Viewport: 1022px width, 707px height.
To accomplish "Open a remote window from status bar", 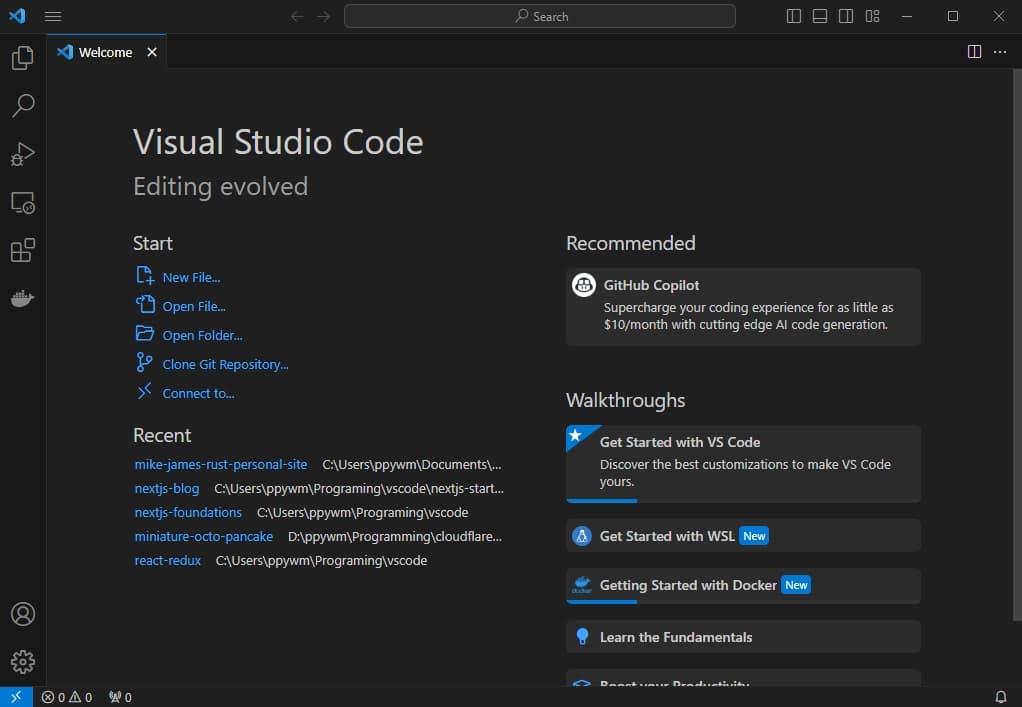I will [x=16, y=697].
